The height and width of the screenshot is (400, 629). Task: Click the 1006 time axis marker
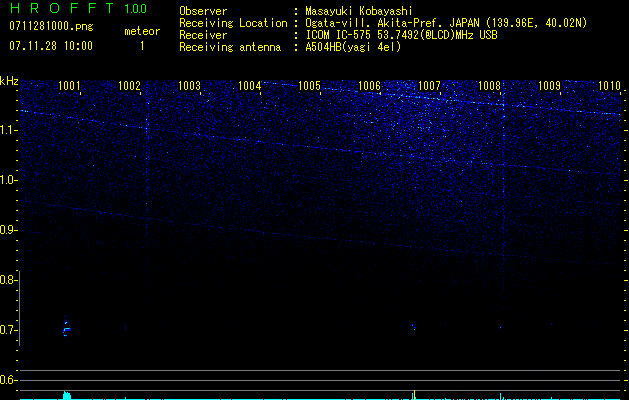tap(369, 86)
